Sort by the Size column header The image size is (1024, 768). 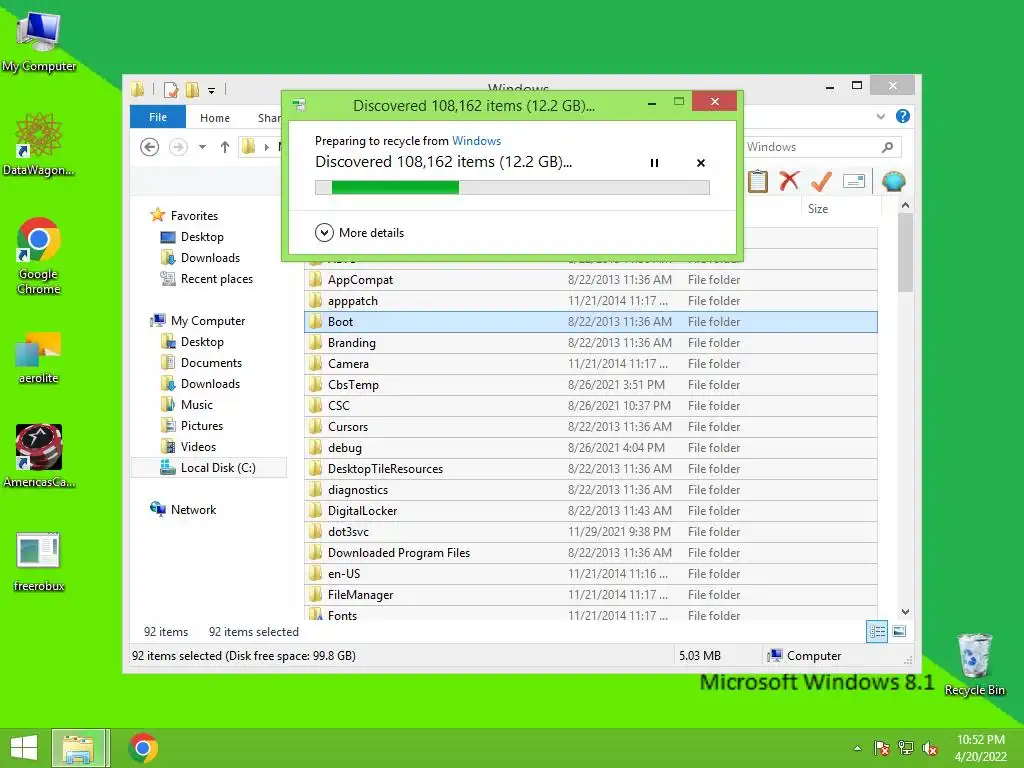point(818,208)
